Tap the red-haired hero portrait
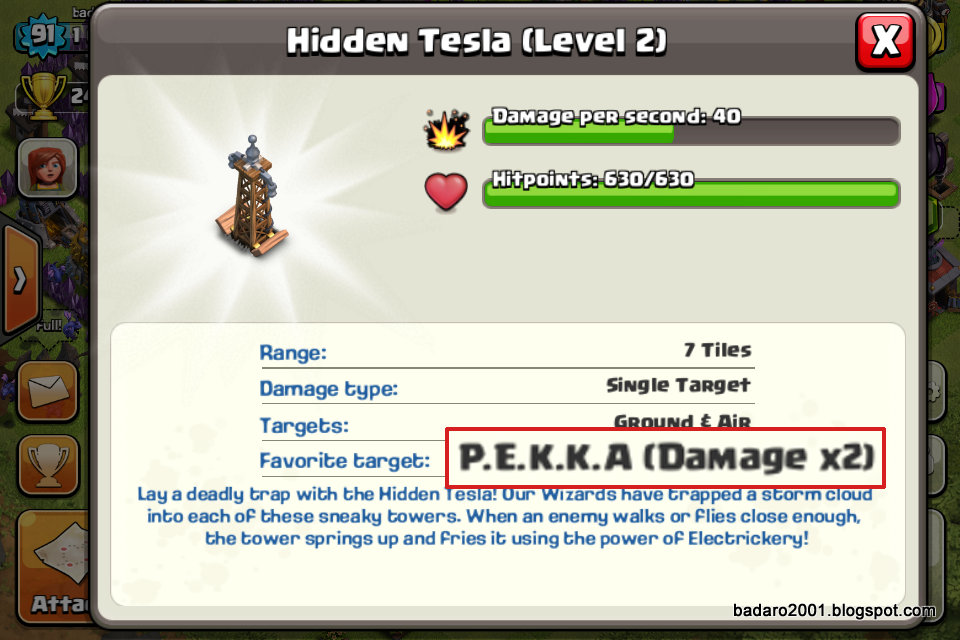 (48, 168)
